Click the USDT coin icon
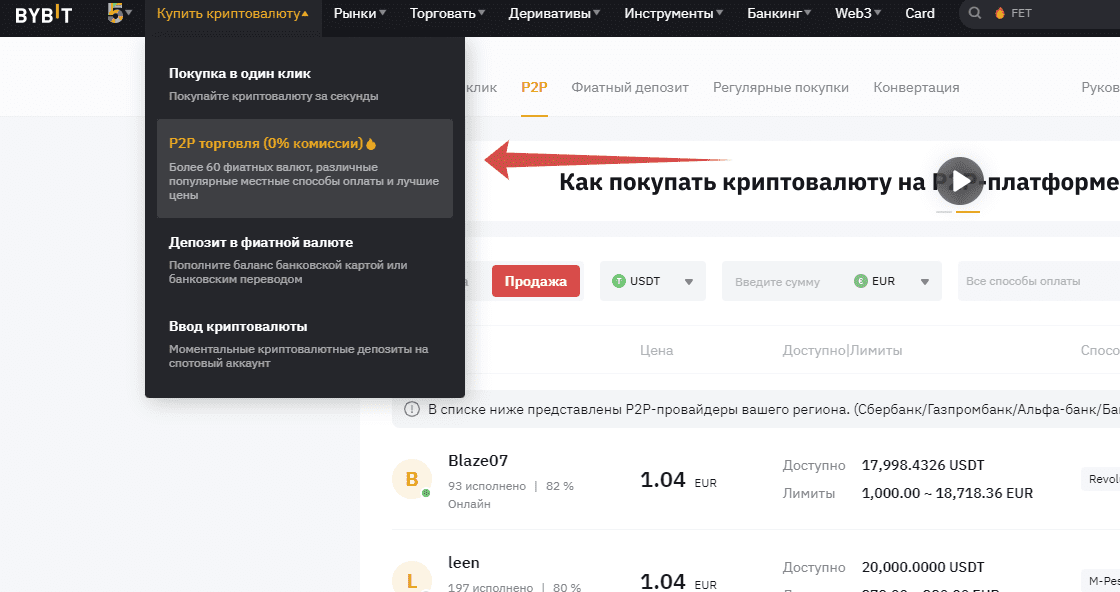1120x592 pixels. (x=619, y=281)
